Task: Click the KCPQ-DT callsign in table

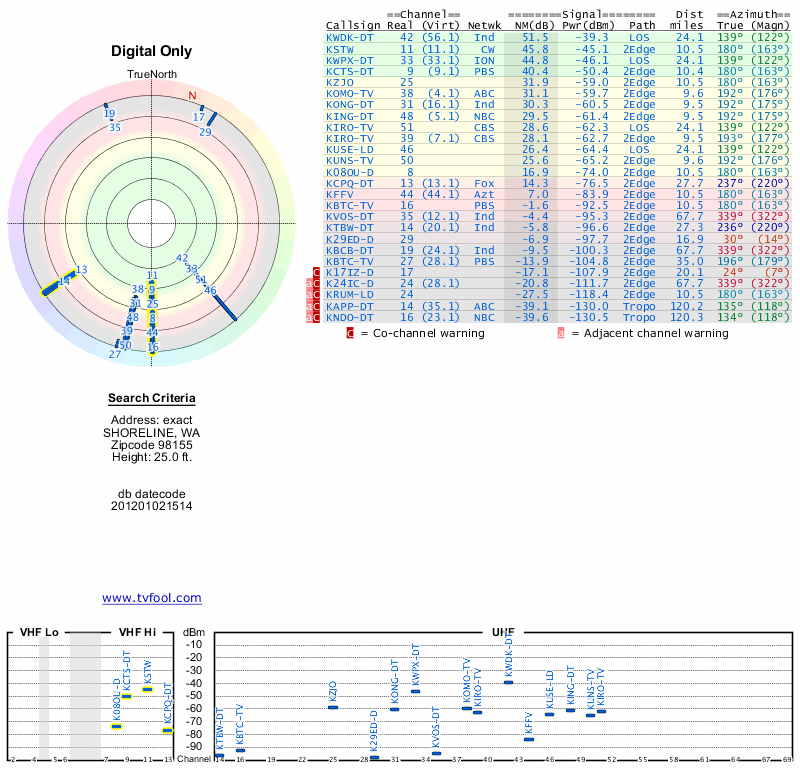Action: tap(350, 184)
